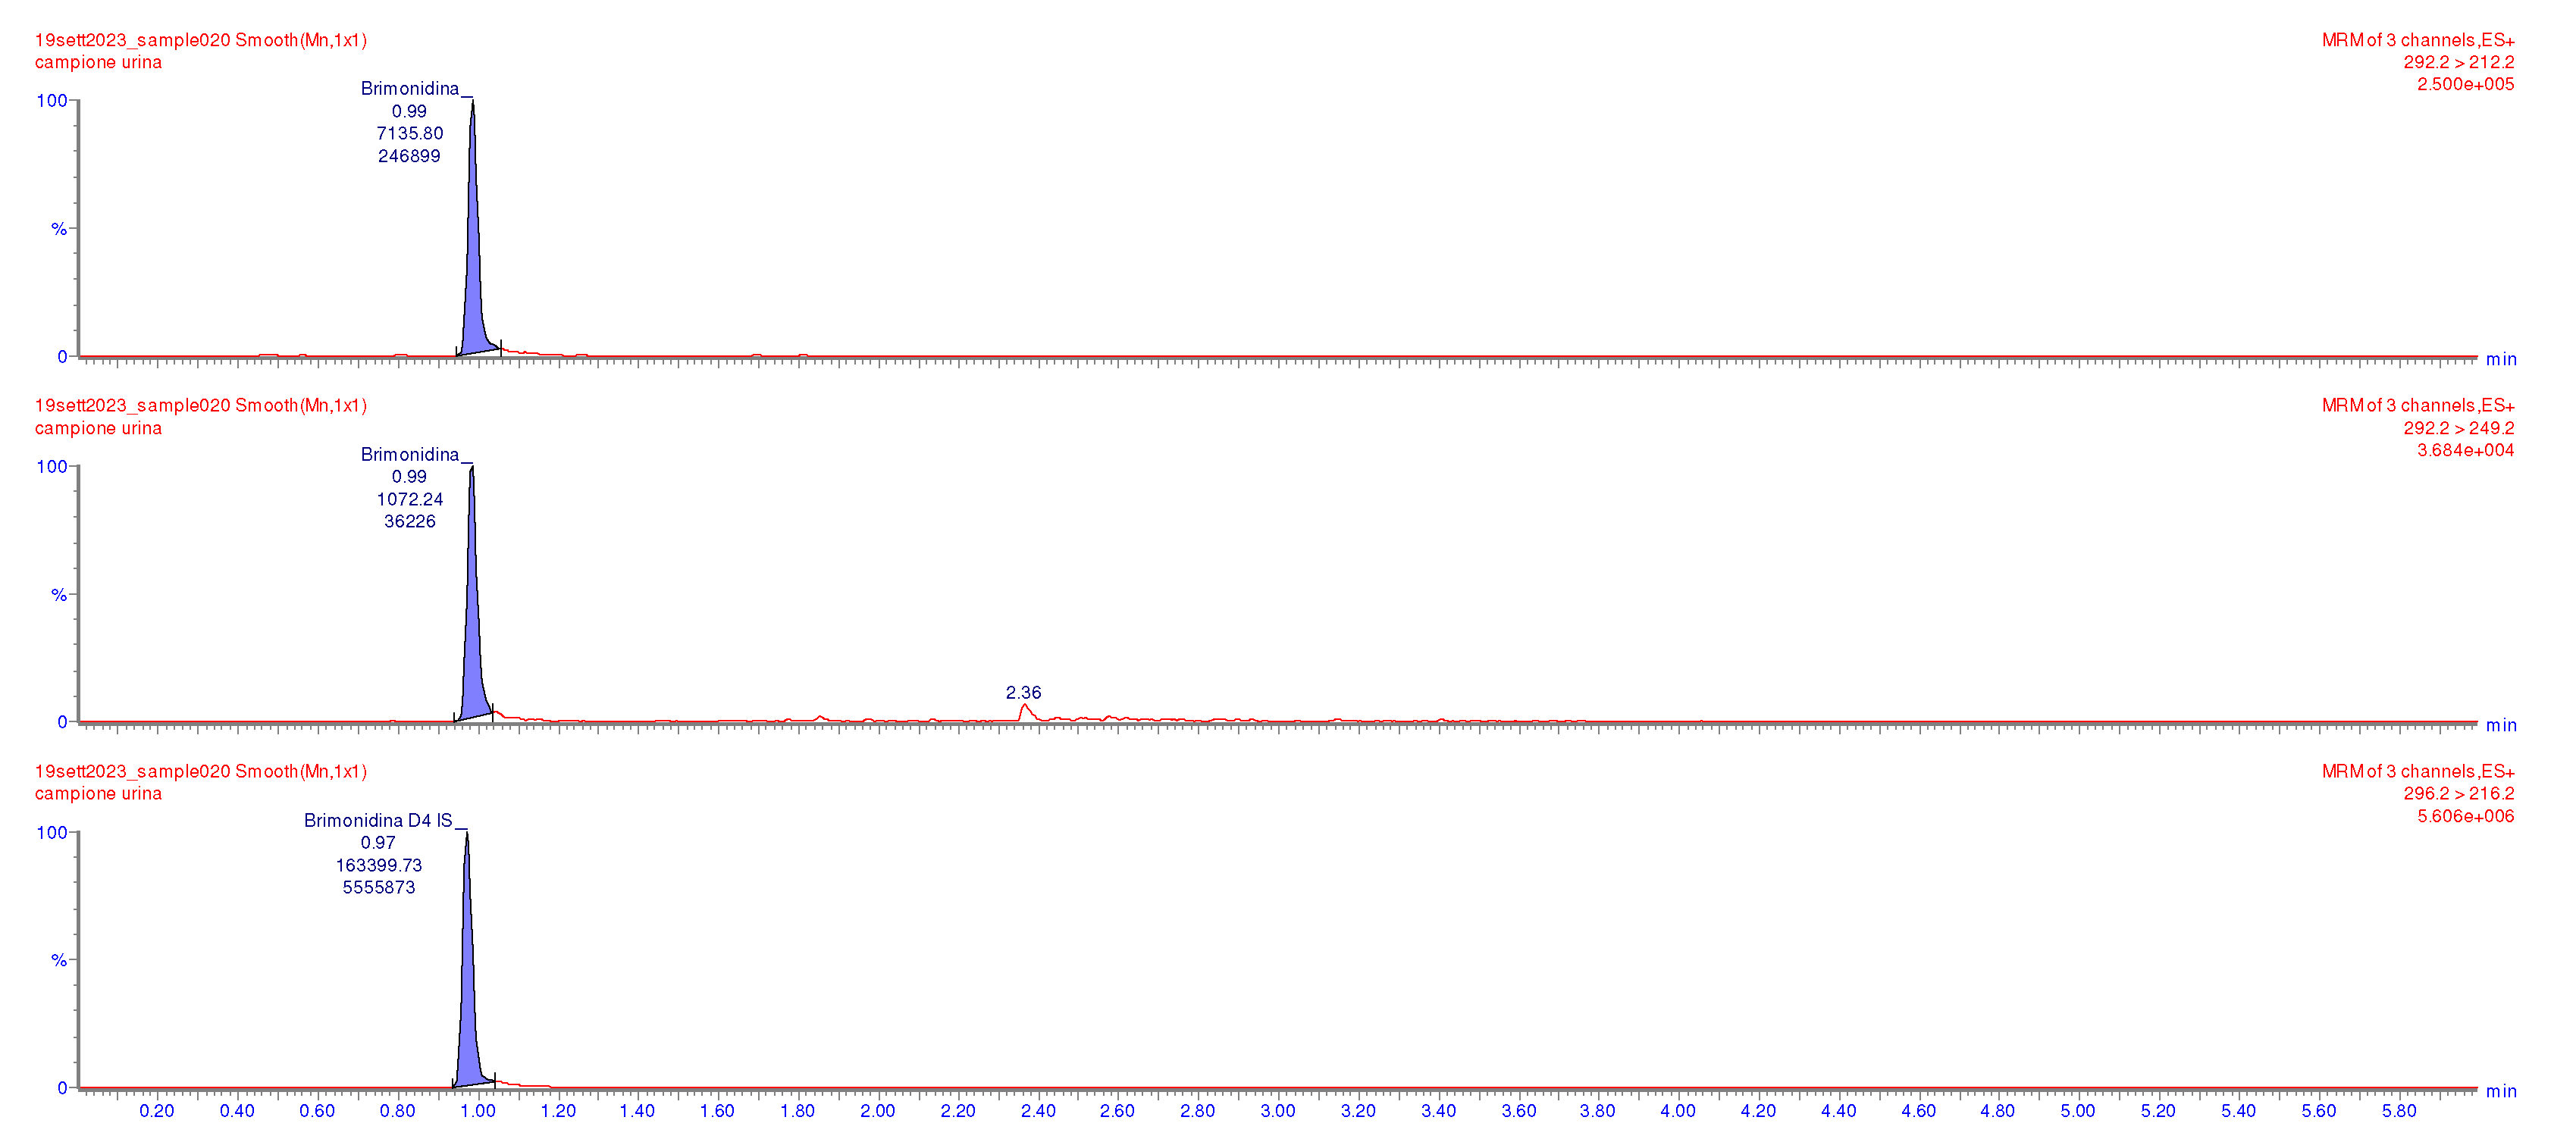Click the peak area value 163399.73
The height and width of the screenshot is (1139, 2576).
[x=378, y=865]
